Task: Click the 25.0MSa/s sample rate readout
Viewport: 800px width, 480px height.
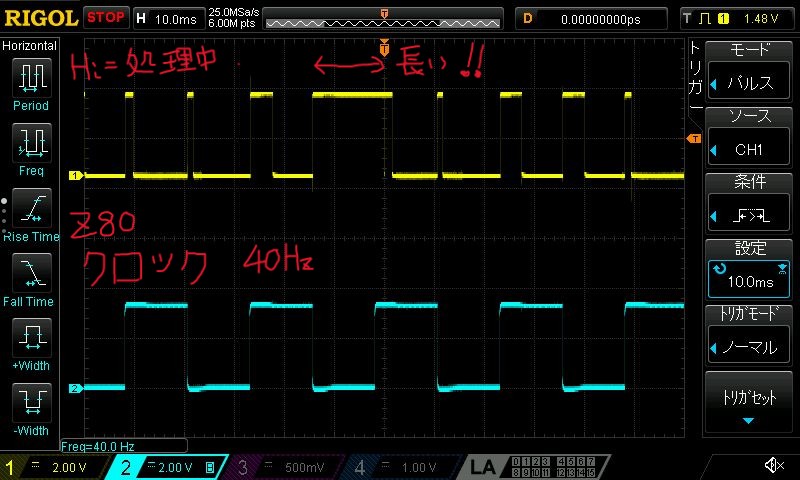Action: 234,12
